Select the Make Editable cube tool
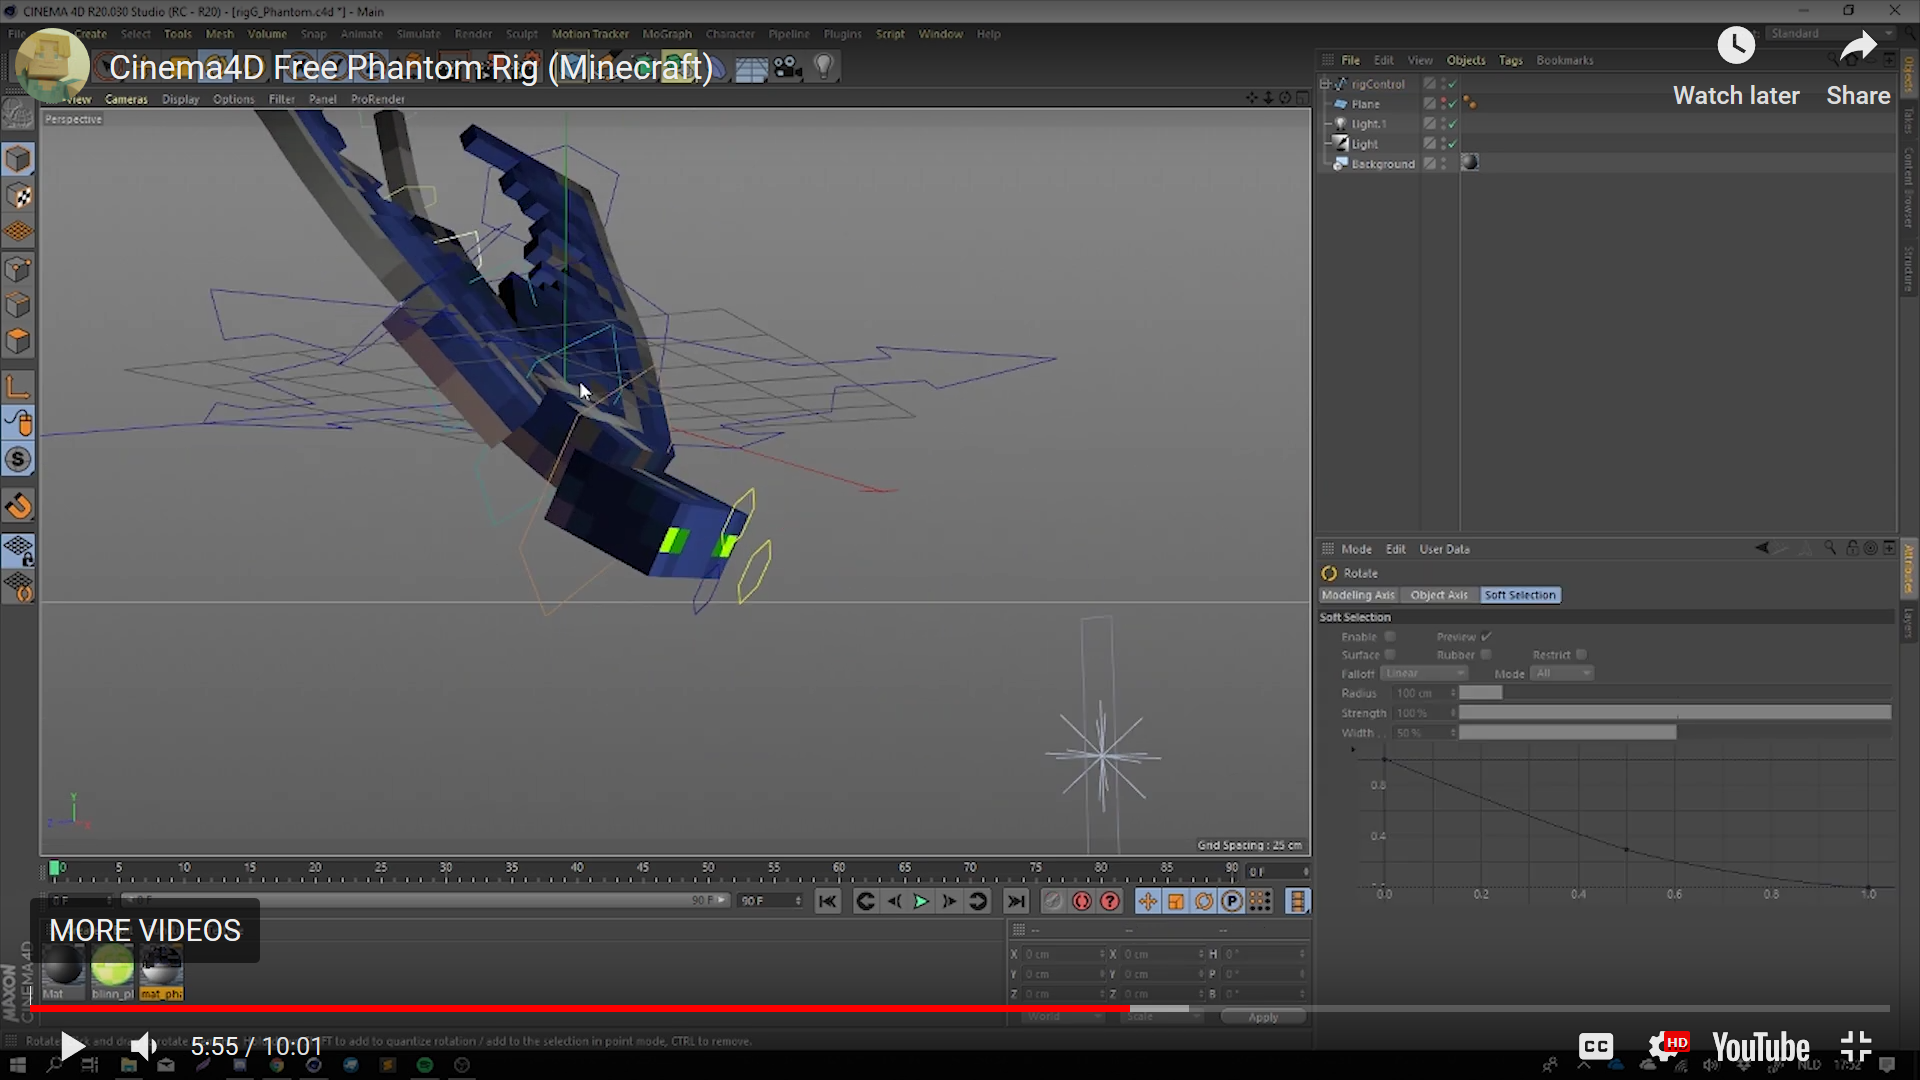Screen dimensions: 1920x1080 click(18, 159)
